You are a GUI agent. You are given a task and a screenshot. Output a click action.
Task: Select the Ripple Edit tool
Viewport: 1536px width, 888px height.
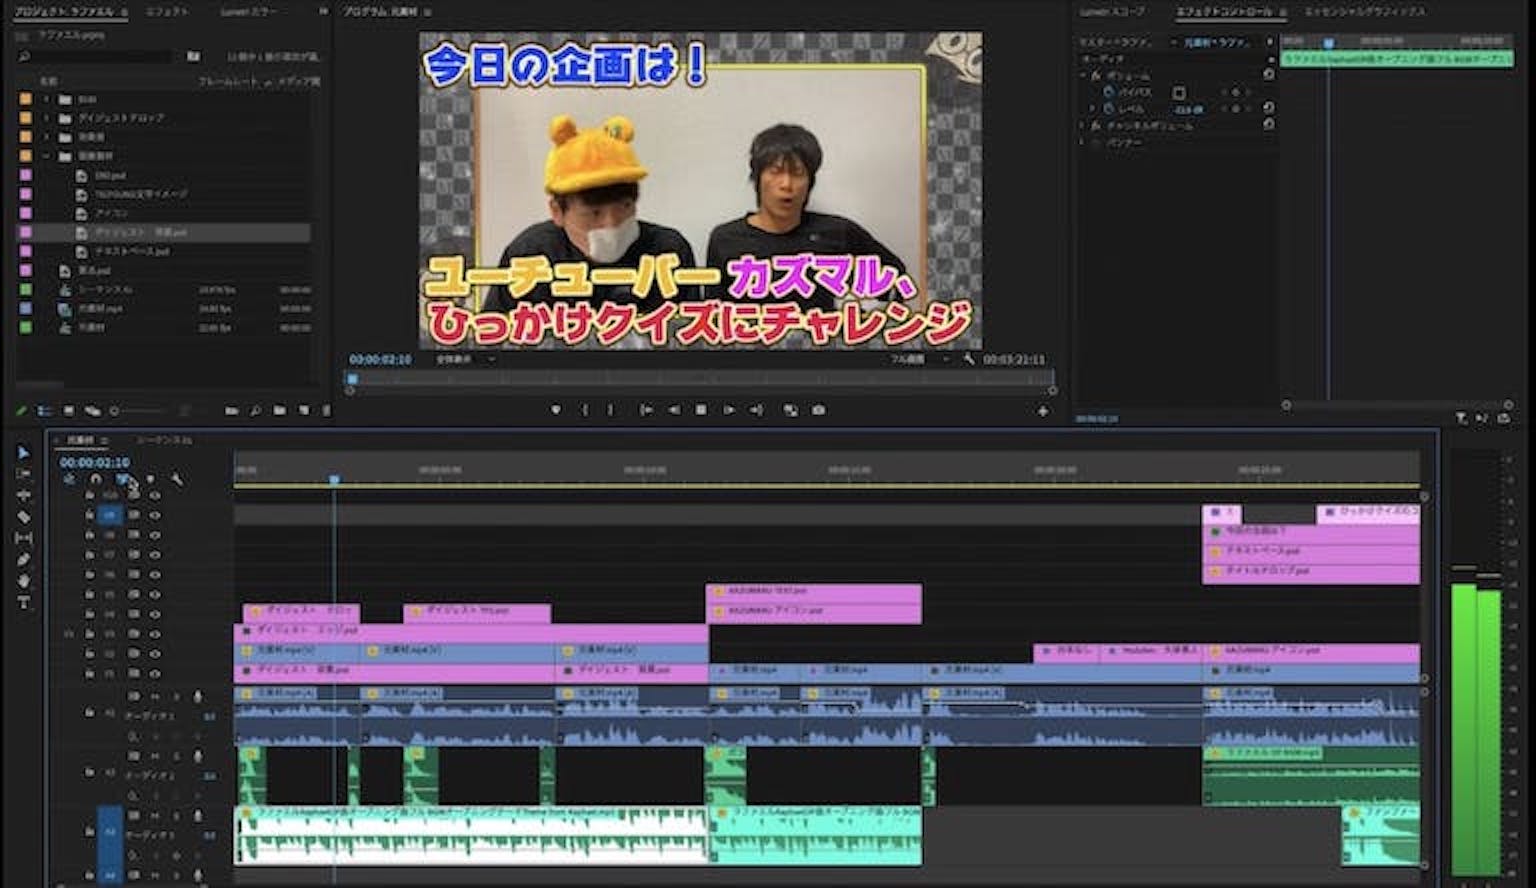pyautogui.click(x=23, y=496)
